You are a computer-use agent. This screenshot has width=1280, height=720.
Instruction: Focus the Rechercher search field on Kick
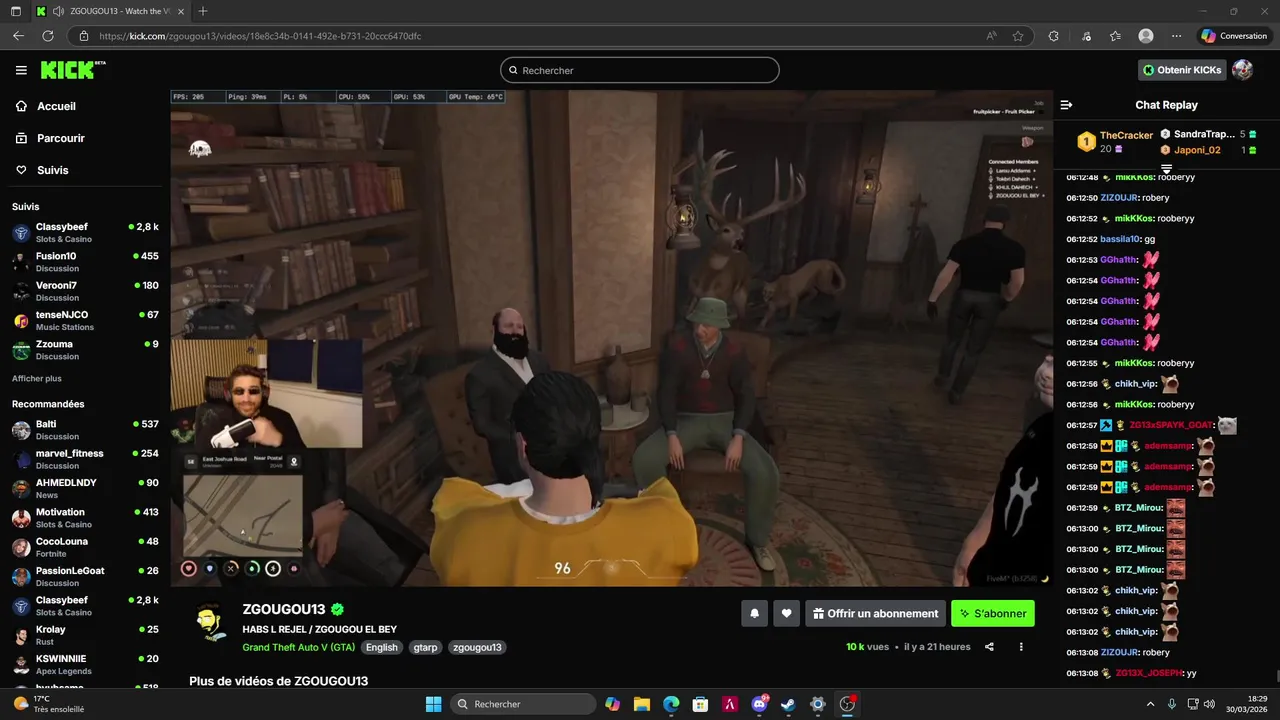(640, 70)
